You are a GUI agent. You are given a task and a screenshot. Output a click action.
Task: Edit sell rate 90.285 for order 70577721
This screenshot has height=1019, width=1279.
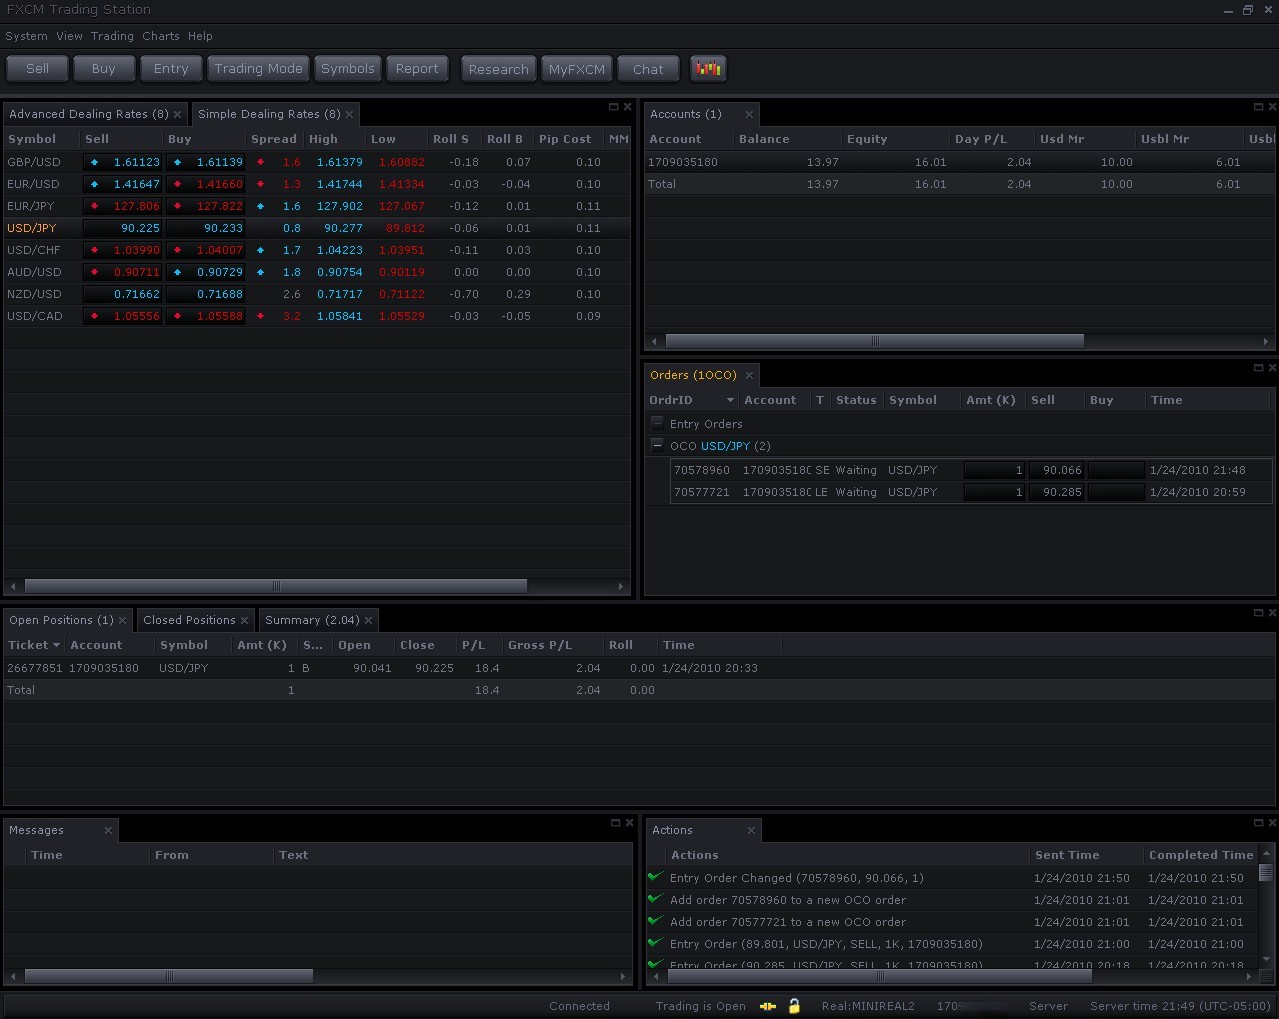click(1057, 492)
